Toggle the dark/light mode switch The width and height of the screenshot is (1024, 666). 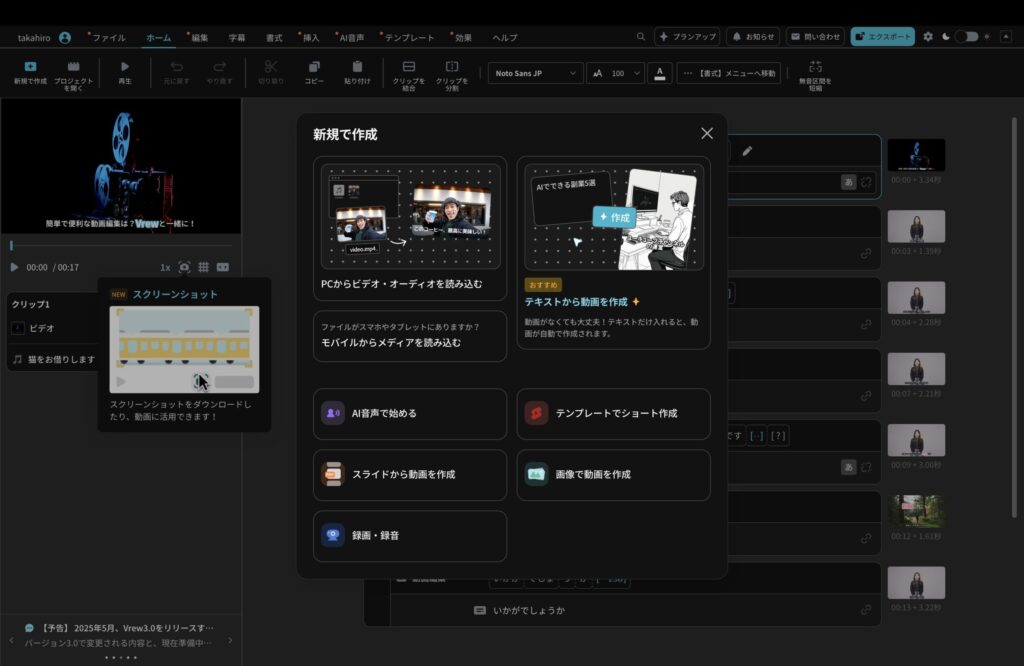(x=967, y=37)
